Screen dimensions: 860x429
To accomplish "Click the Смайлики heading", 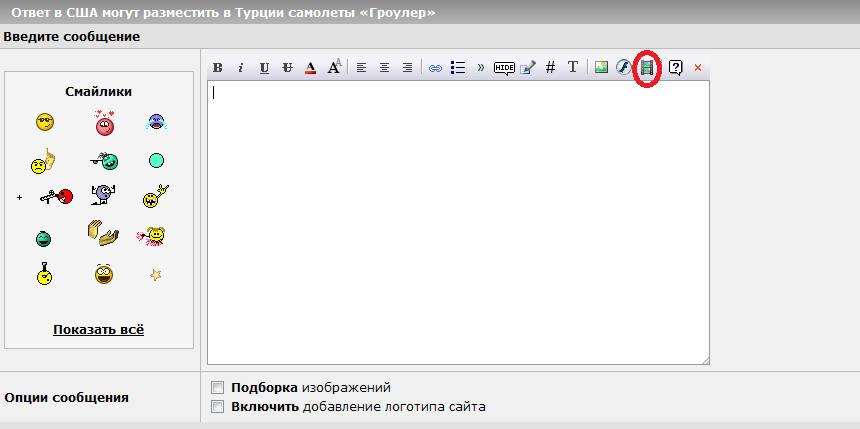I will coord(99,92).
